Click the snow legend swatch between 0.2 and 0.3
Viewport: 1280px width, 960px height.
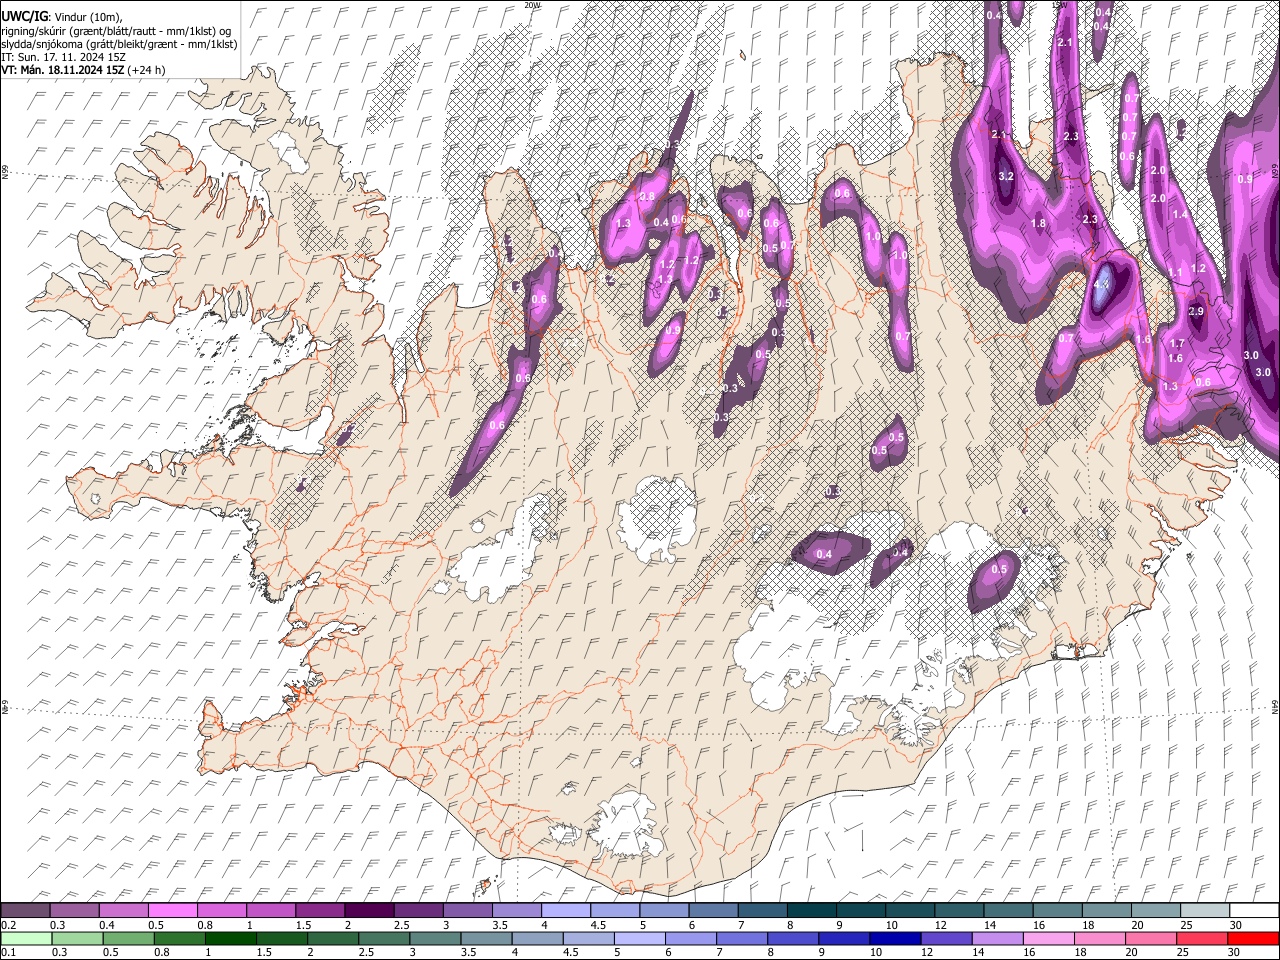(26, 910)
